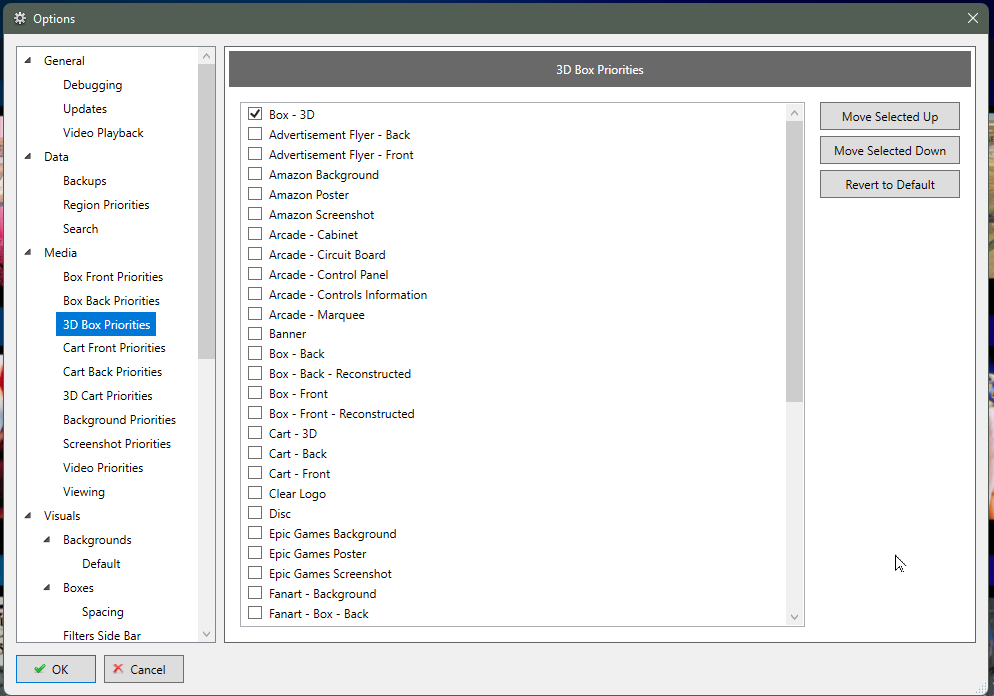Click the Options gear icon in title bar
Image resolution: width=994 pixels, height=696 pixels.
pyautogui.click(x=19, y=18)
